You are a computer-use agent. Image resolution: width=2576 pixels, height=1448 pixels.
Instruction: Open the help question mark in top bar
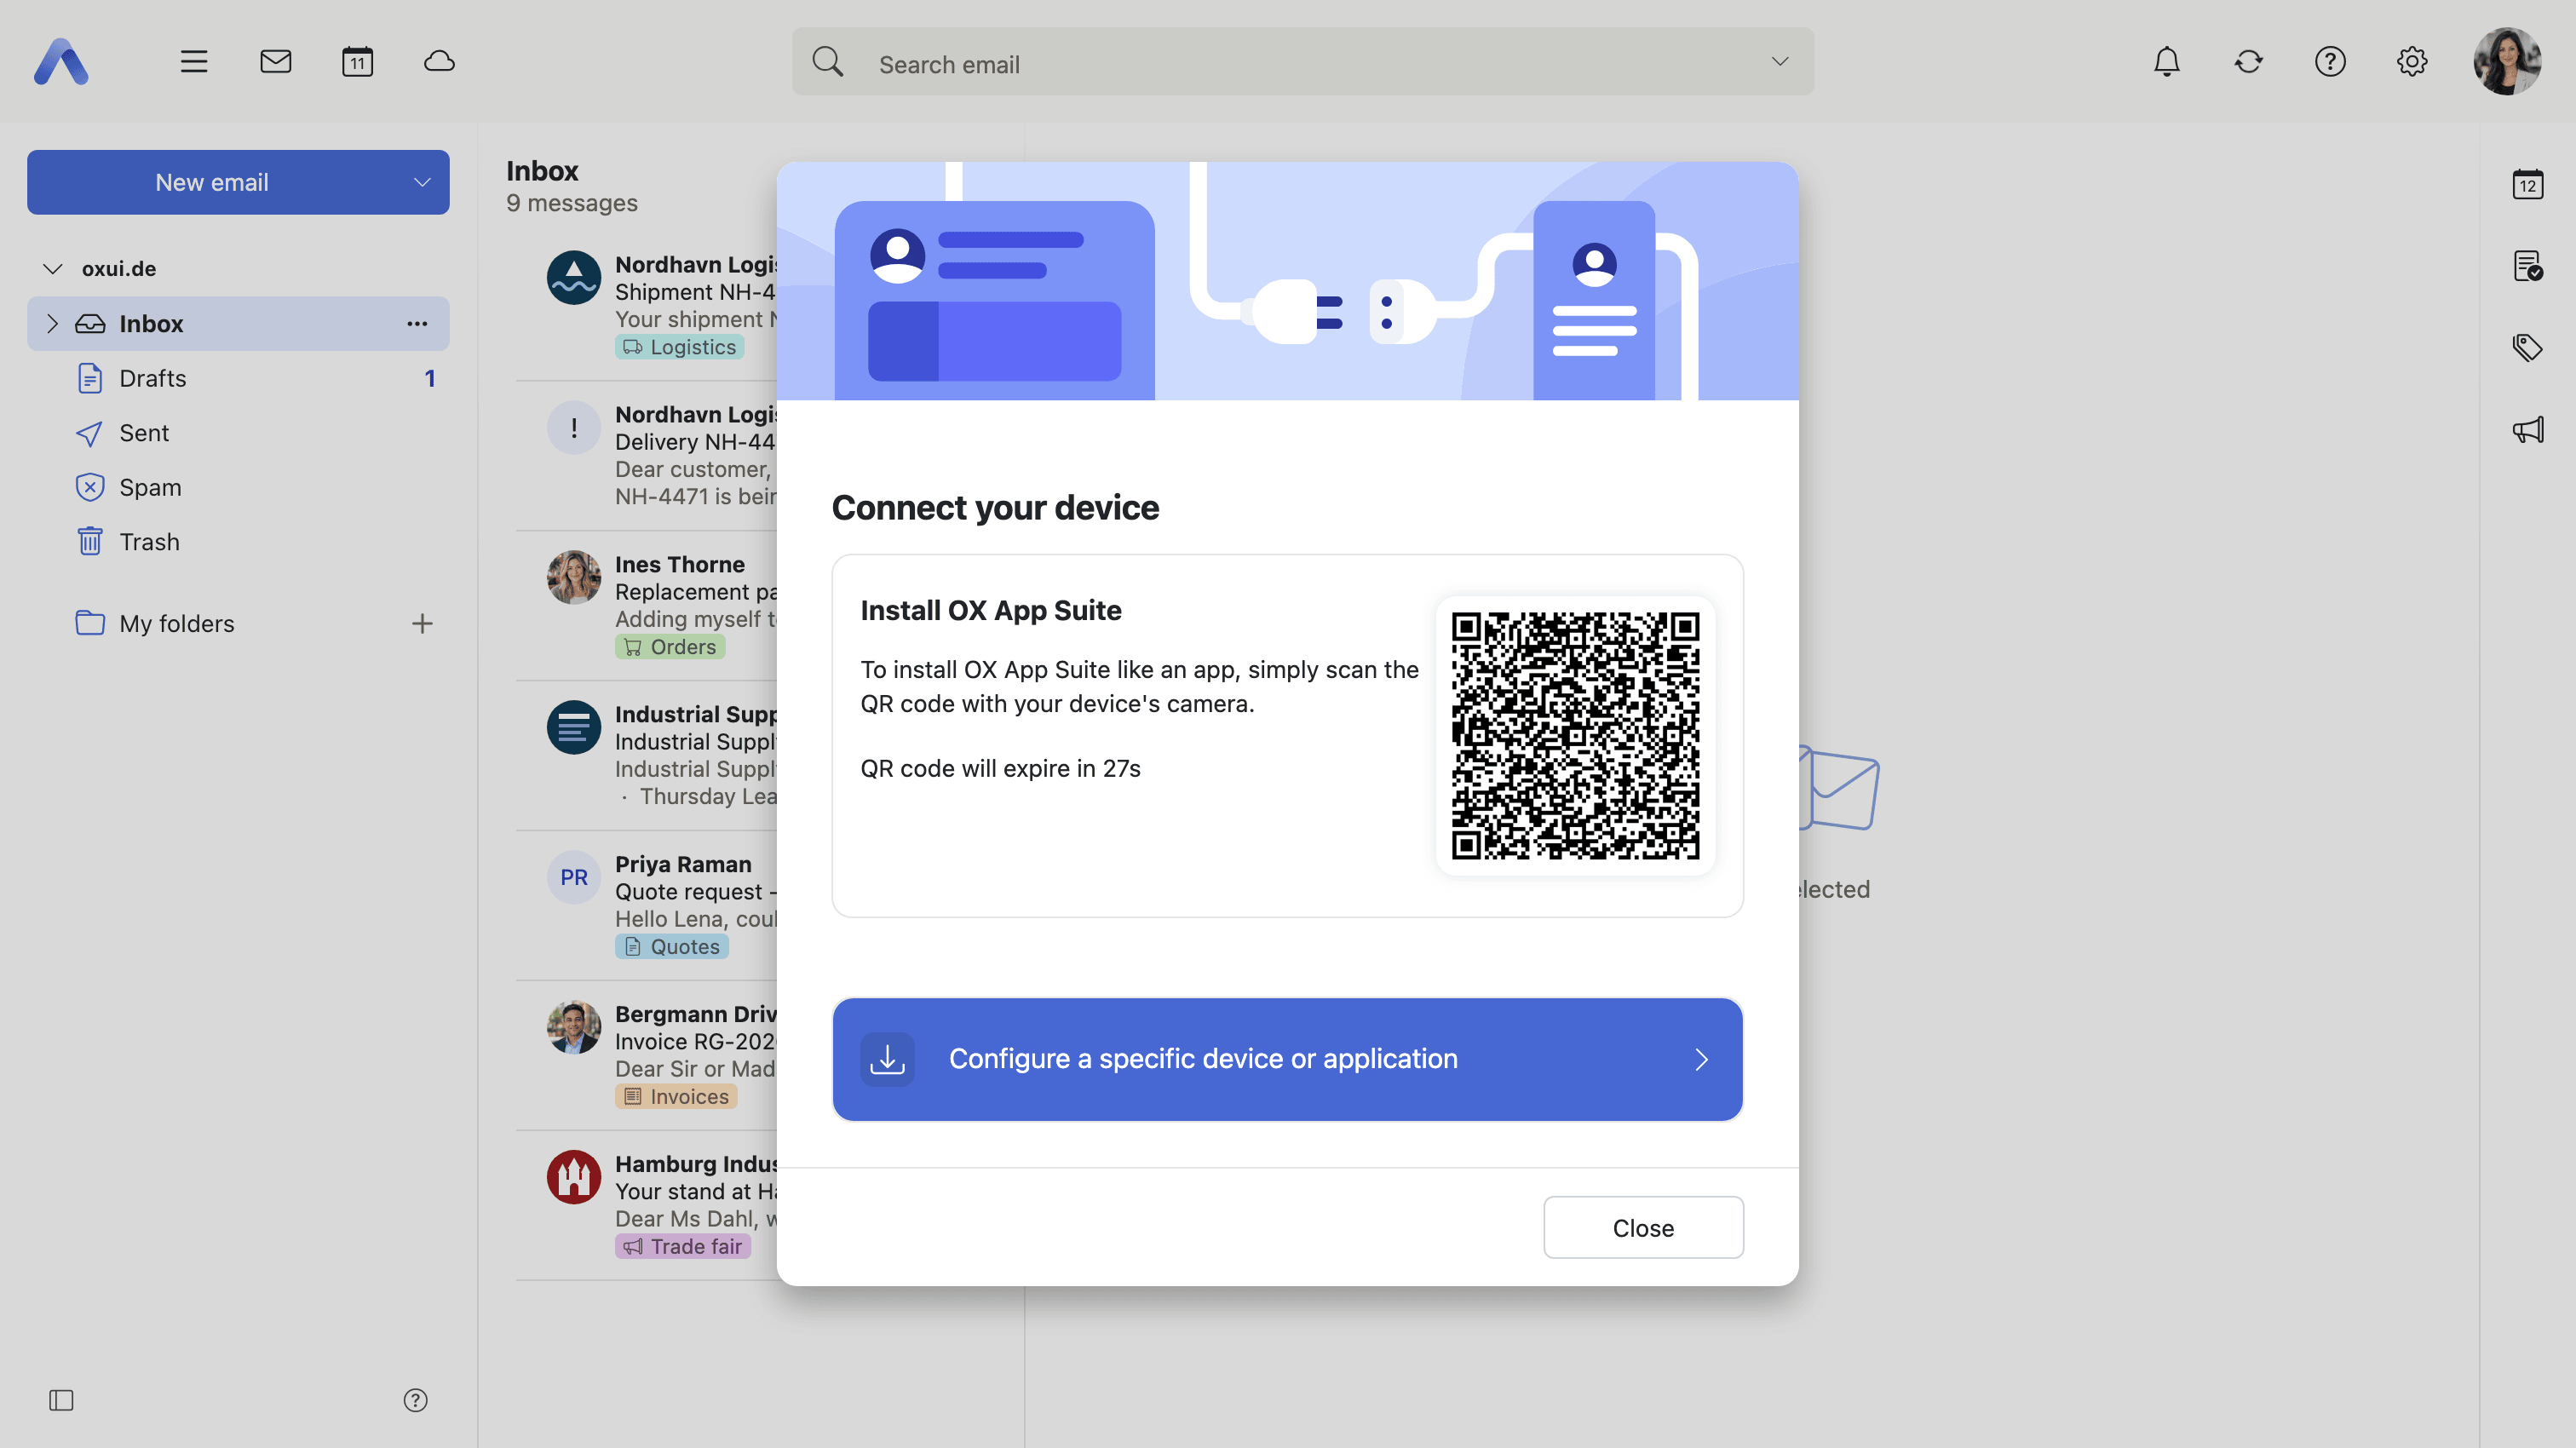click(x=2330, y=62)
